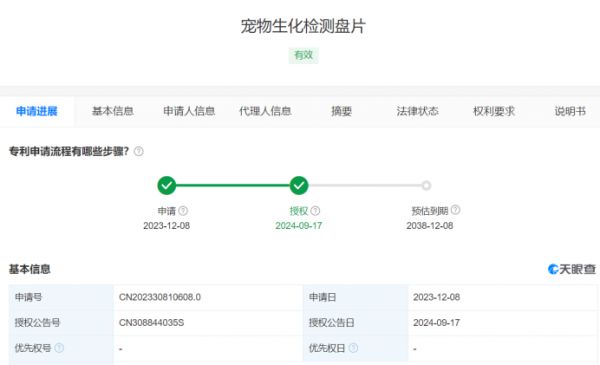Click the 授权公告号 label cell
The height and width of the screenshot is (365, 600).
click(x=61, y=323)
